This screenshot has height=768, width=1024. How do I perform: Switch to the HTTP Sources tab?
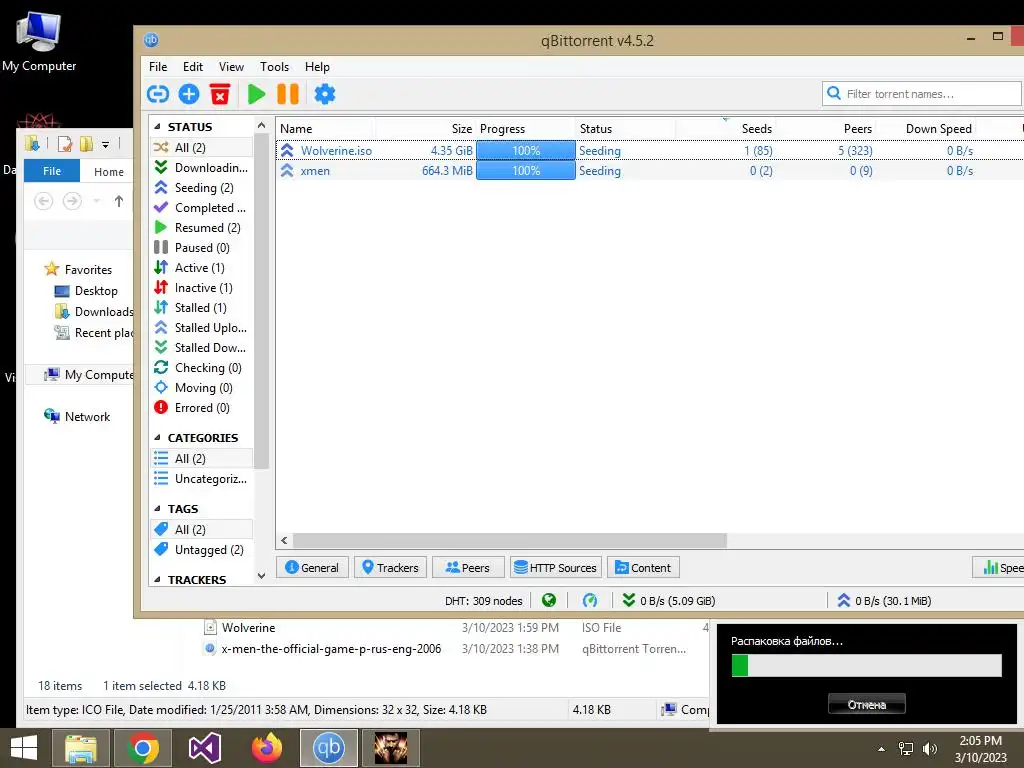pyautogui.click(x=556, y=568)
